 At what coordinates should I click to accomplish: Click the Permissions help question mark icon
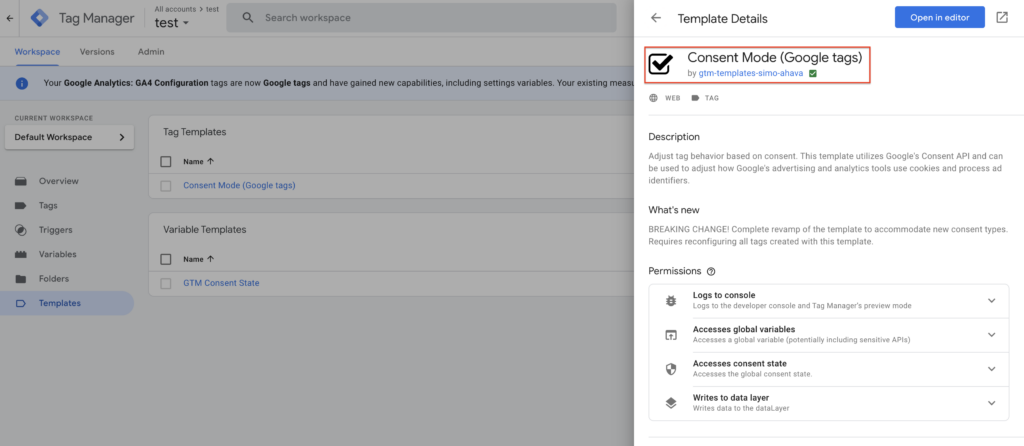pos(711,271)
